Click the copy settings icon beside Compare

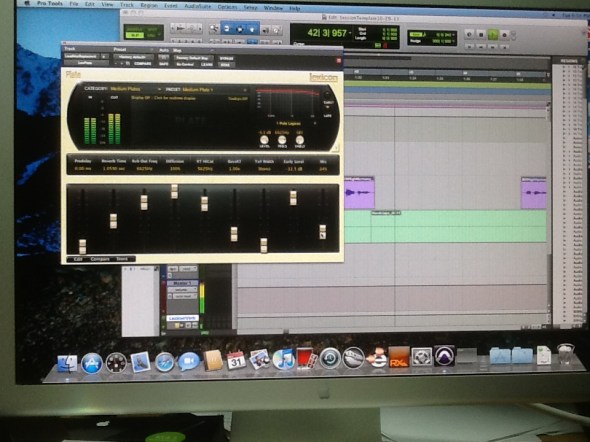[128, 64]
